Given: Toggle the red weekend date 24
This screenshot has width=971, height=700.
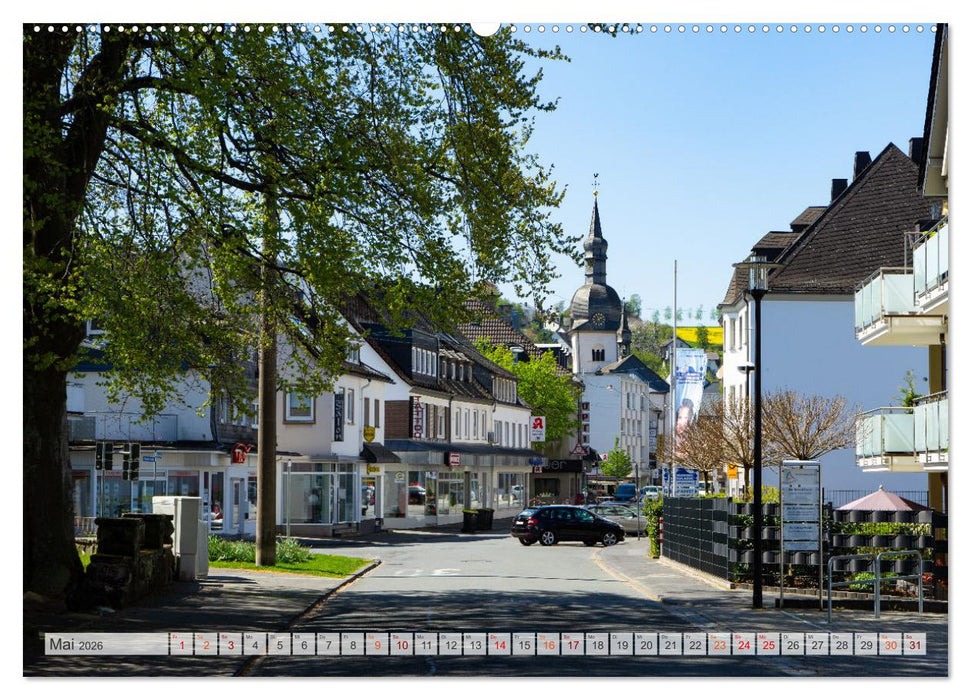Looking at the screenshot, I should point(744,646).
